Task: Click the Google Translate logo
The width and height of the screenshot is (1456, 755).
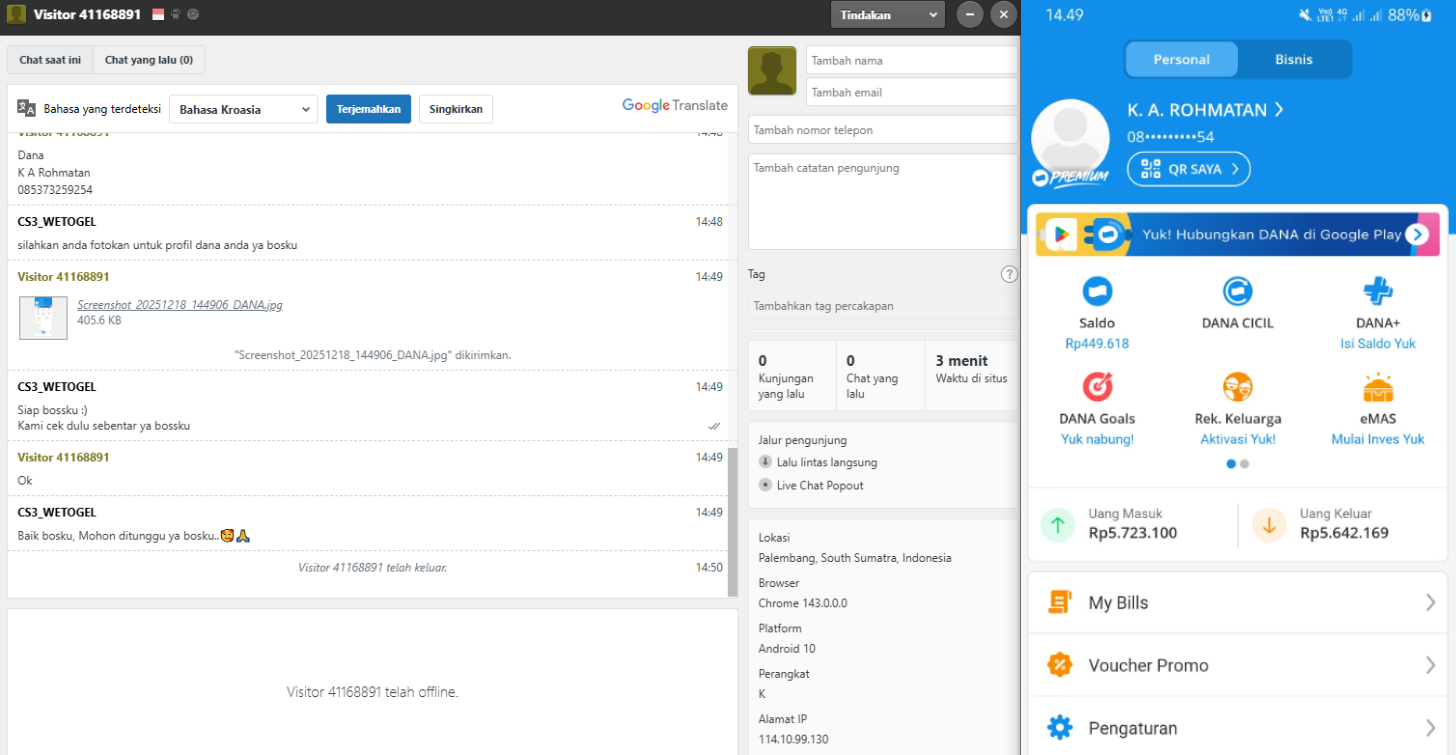Action: (675, 105)
